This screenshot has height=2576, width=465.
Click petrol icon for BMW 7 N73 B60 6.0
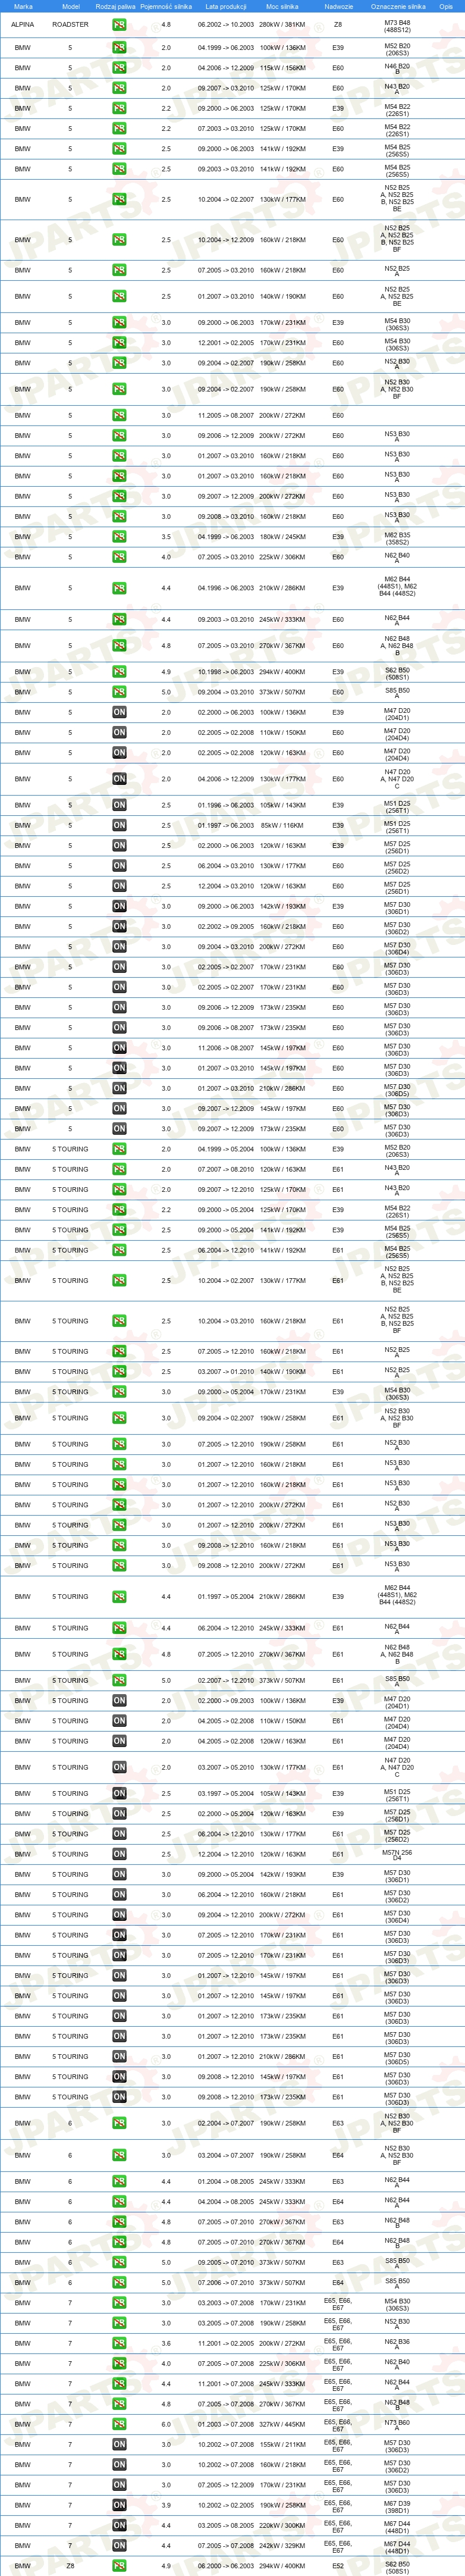[119, 2424]
